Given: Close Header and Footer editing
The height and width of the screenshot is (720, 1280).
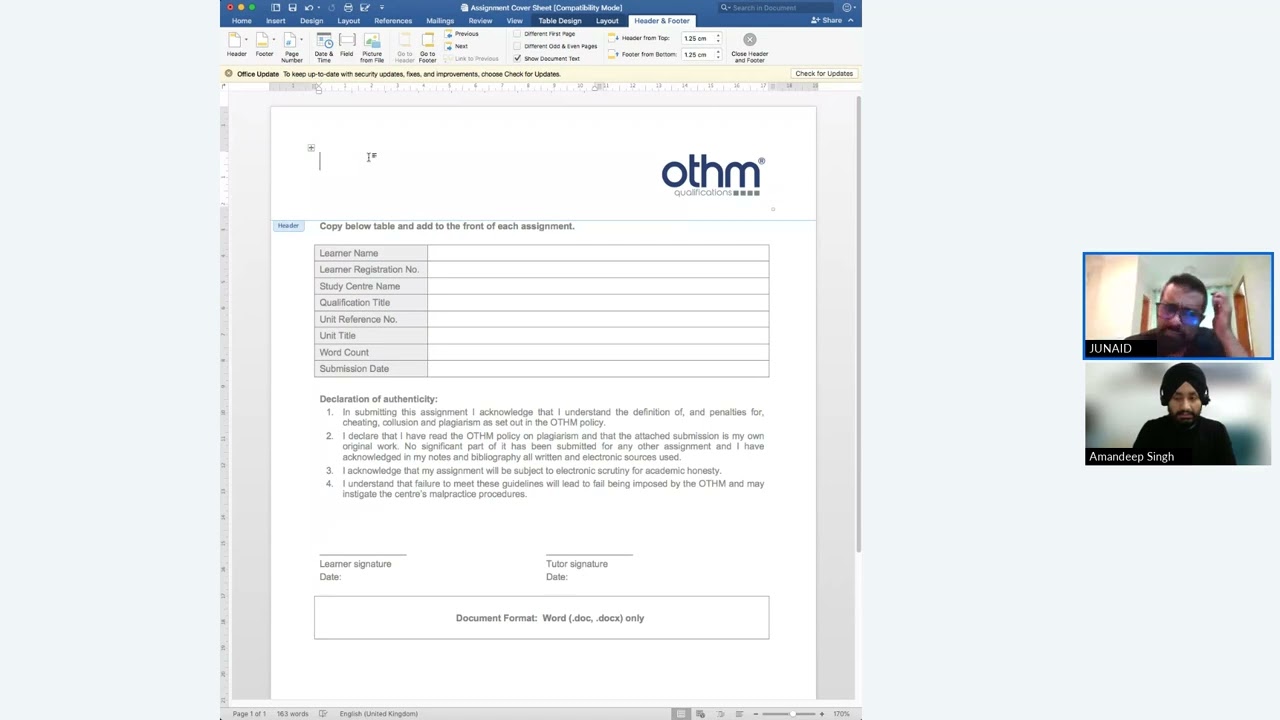Looking at the screenshot, I should [750, 47].
